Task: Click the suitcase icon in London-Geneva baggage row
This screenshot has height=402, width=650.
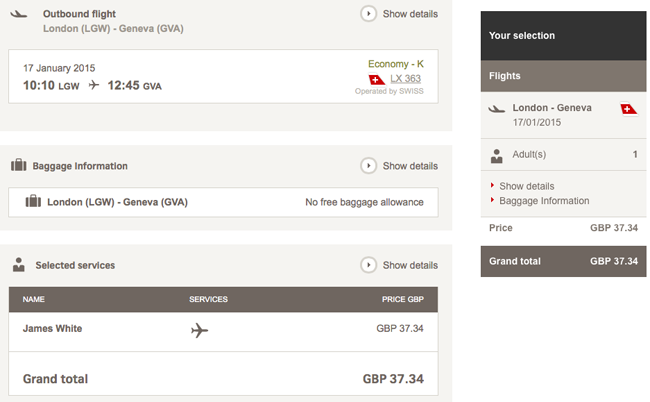Action: click(33, 201)
